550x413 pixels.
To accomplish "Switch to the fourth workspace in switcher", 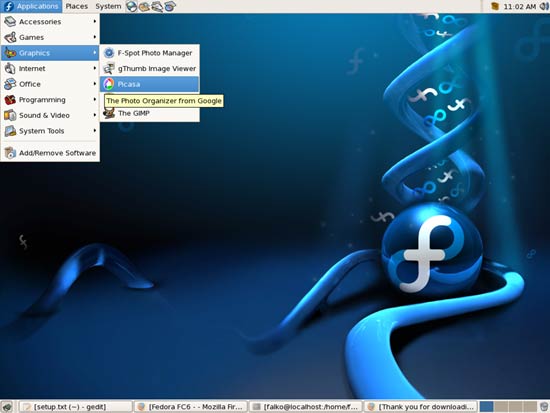I will pyautogui.click(x=530, y=407).
